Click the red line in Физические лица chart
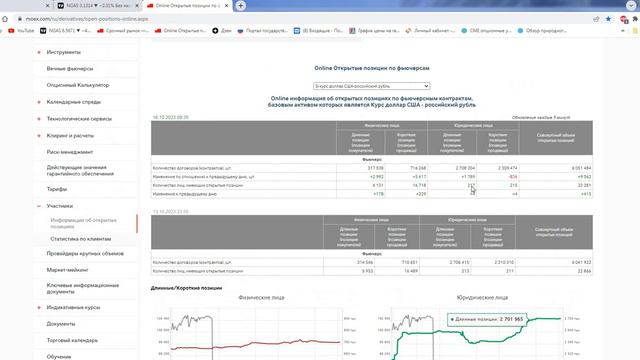Image resolution: width=640 pixels, height=360 pixels. point(255,344)
